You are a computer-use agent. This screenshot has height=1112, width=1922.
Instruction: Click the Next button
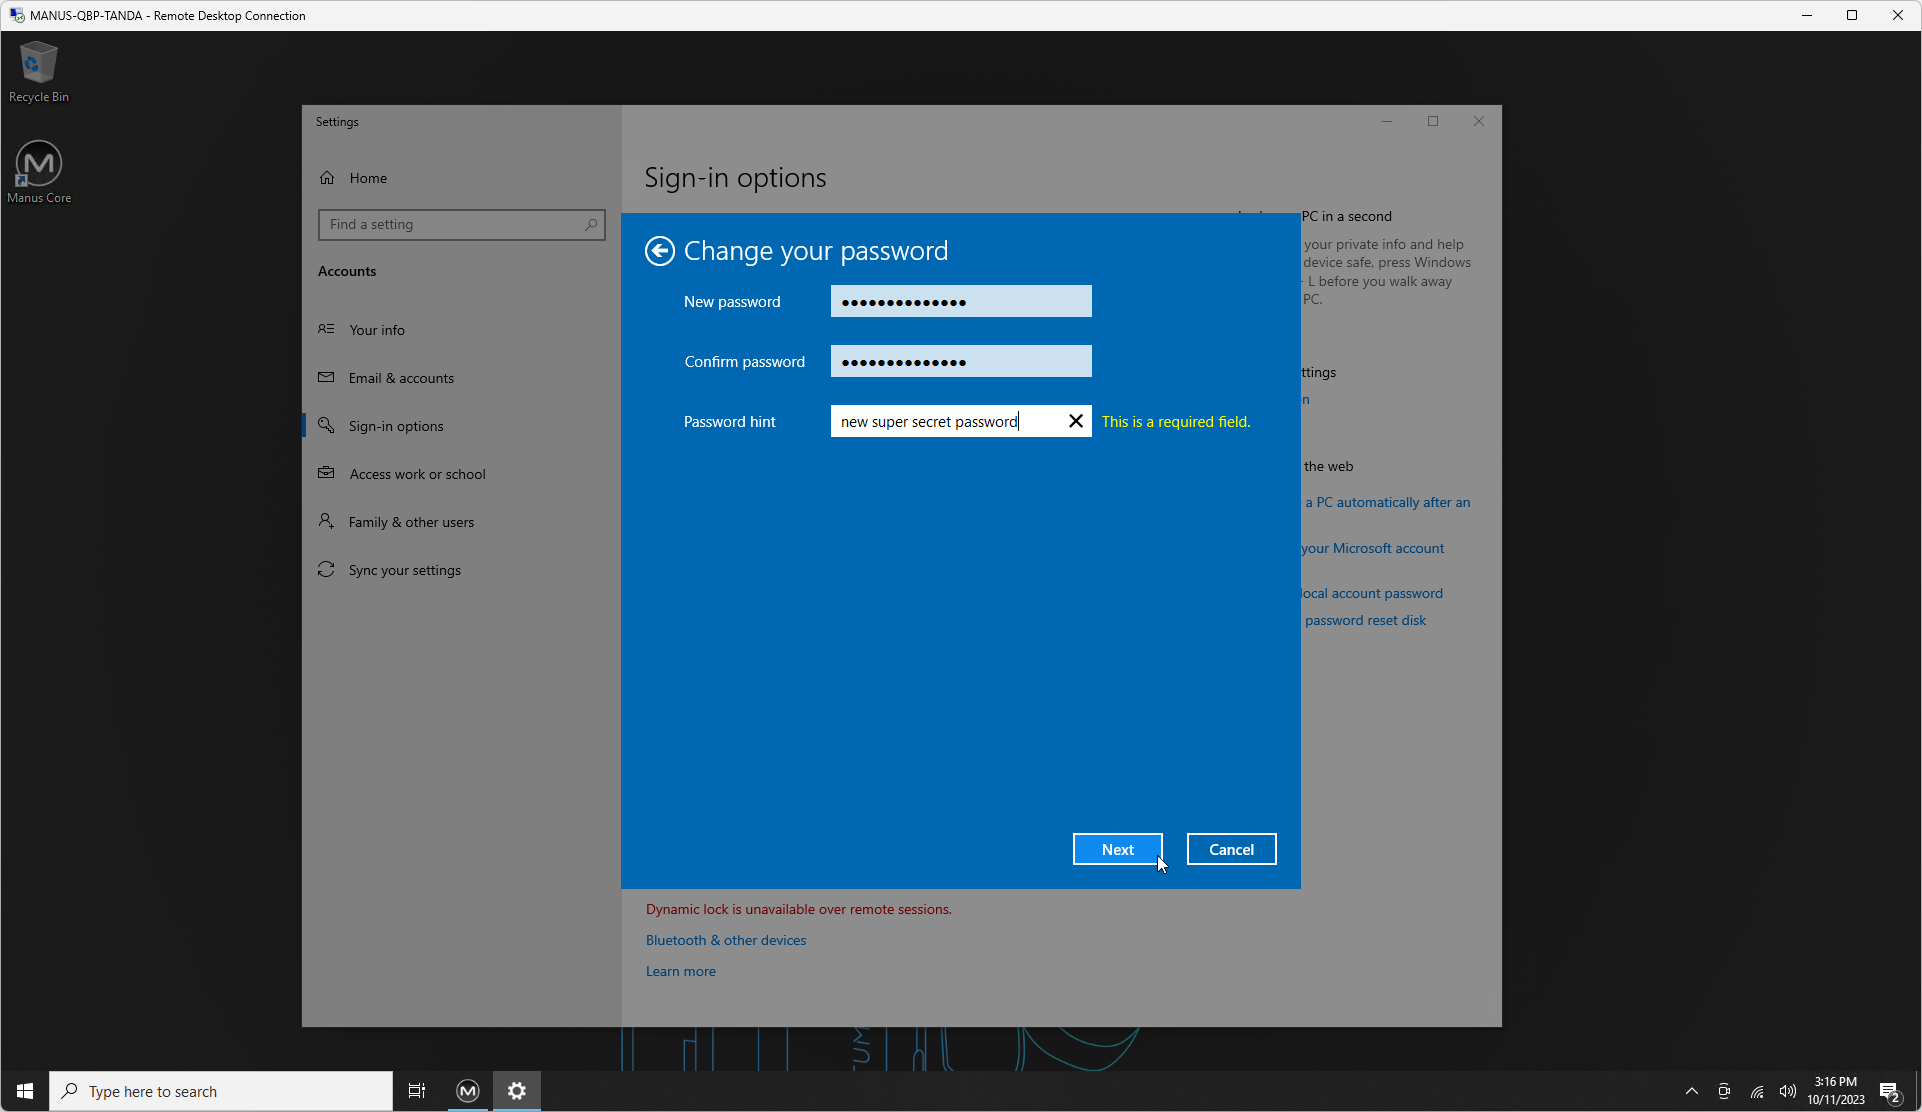(x=1117, y=849)
